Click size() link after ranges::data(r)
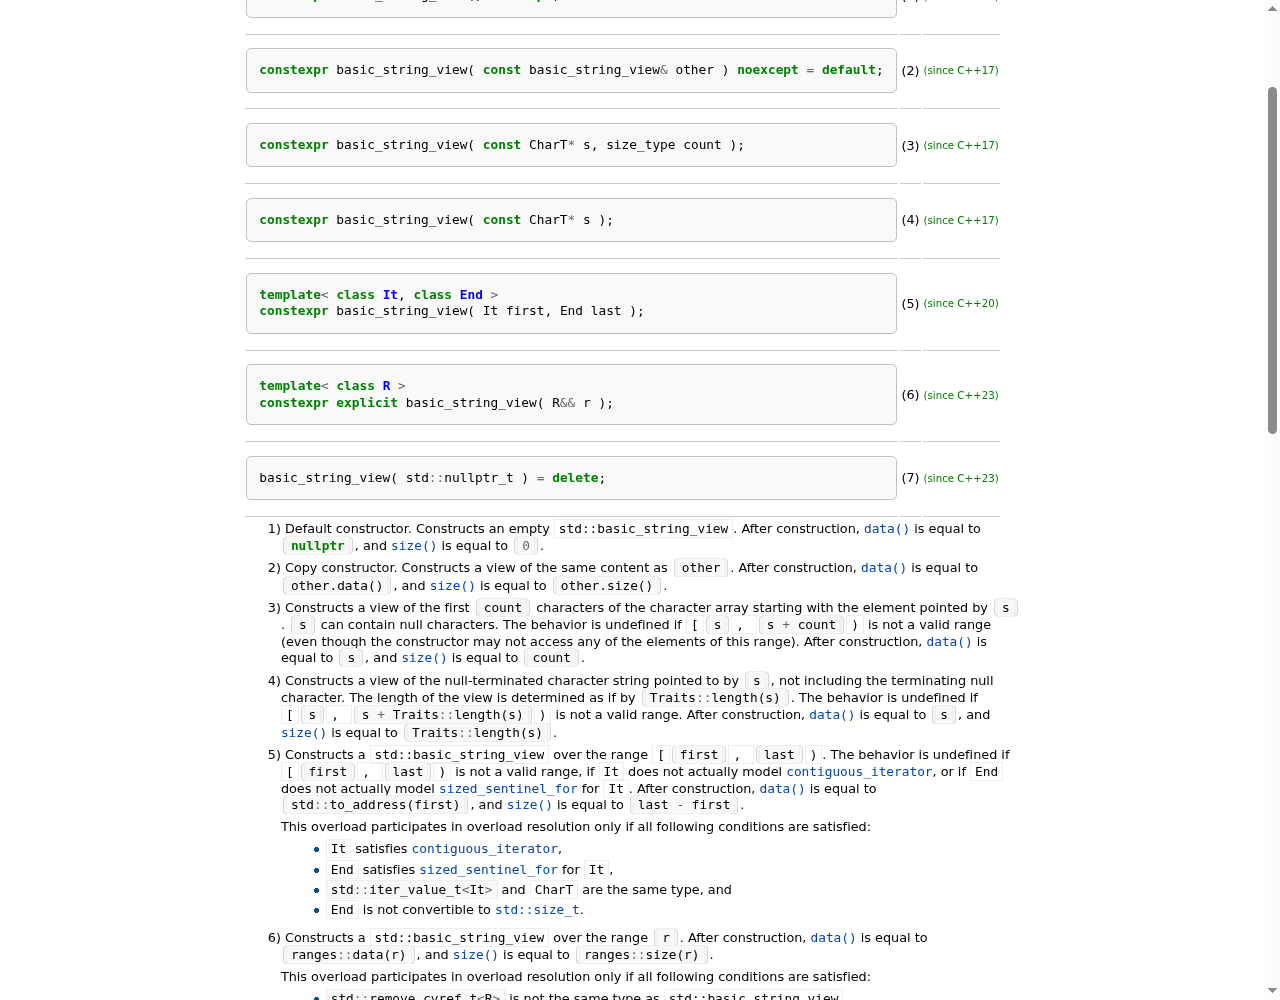This screenshot has width=1280, height=1000. [x=476, y=955]
